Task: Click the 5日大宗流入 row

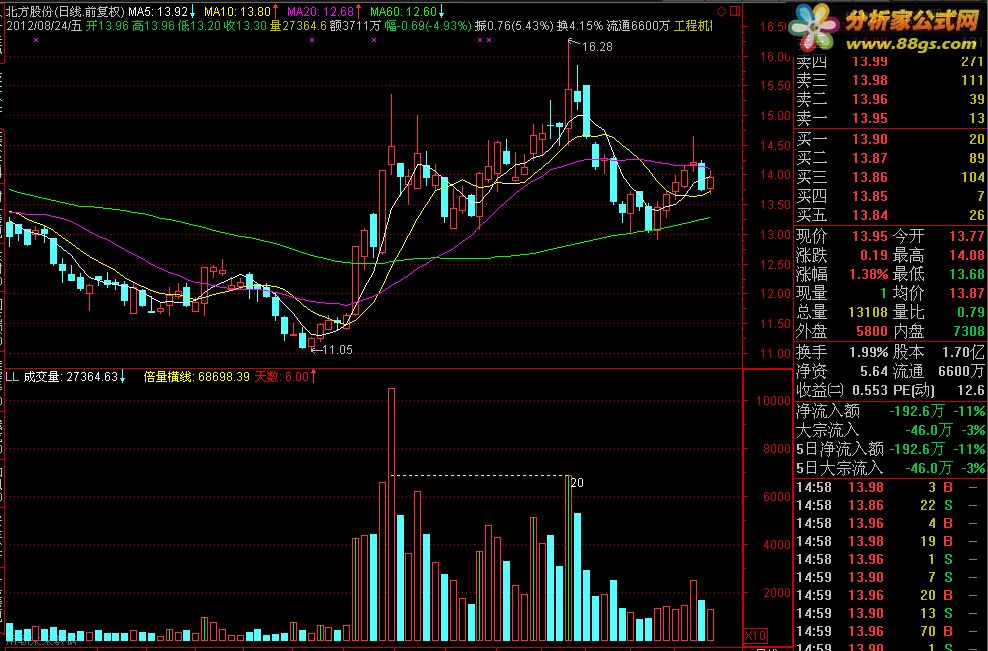Action: pos(890,468)
